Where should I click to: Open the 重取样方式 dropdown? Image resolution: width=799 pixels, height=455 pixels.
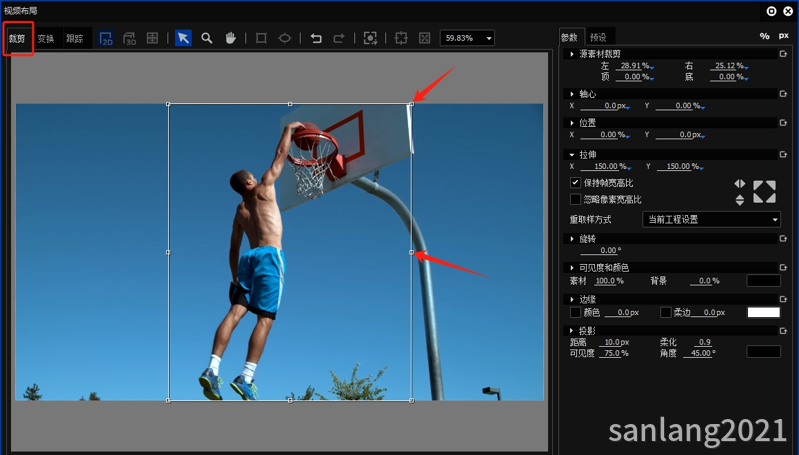(x=711, y=219)
